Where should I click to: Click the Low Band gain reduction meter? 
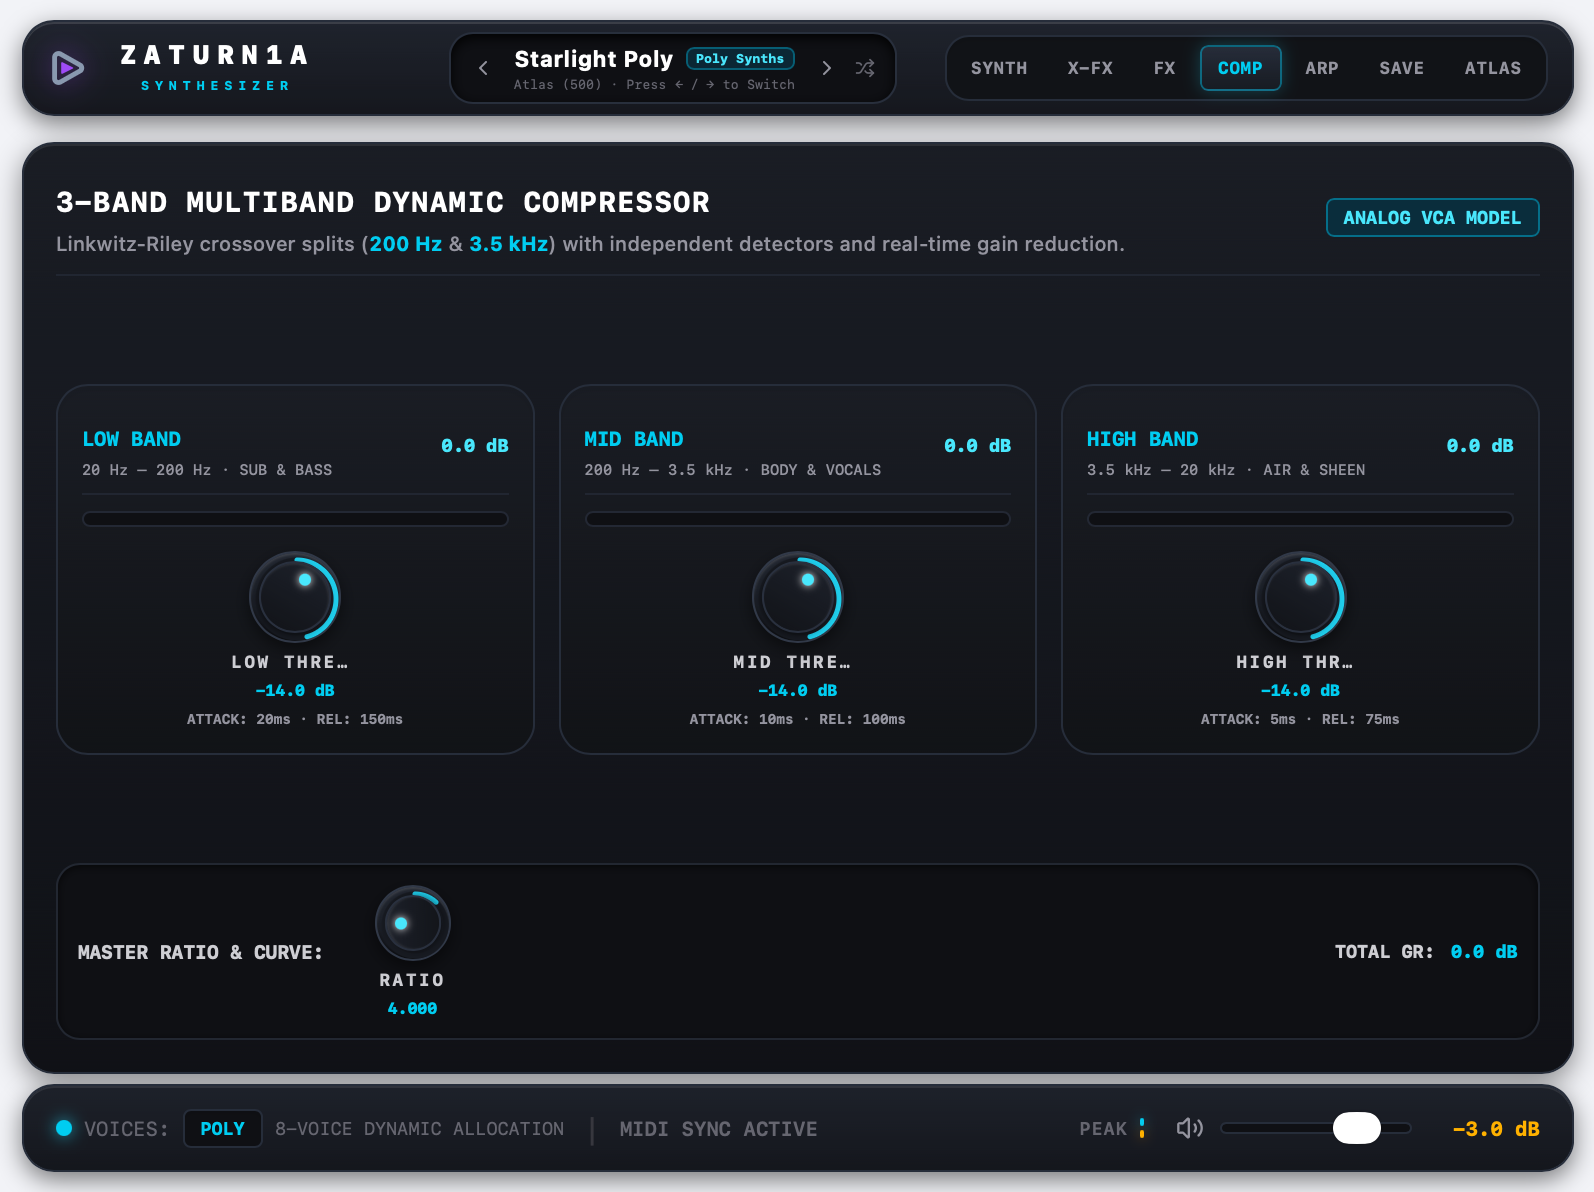click(295, 519)
